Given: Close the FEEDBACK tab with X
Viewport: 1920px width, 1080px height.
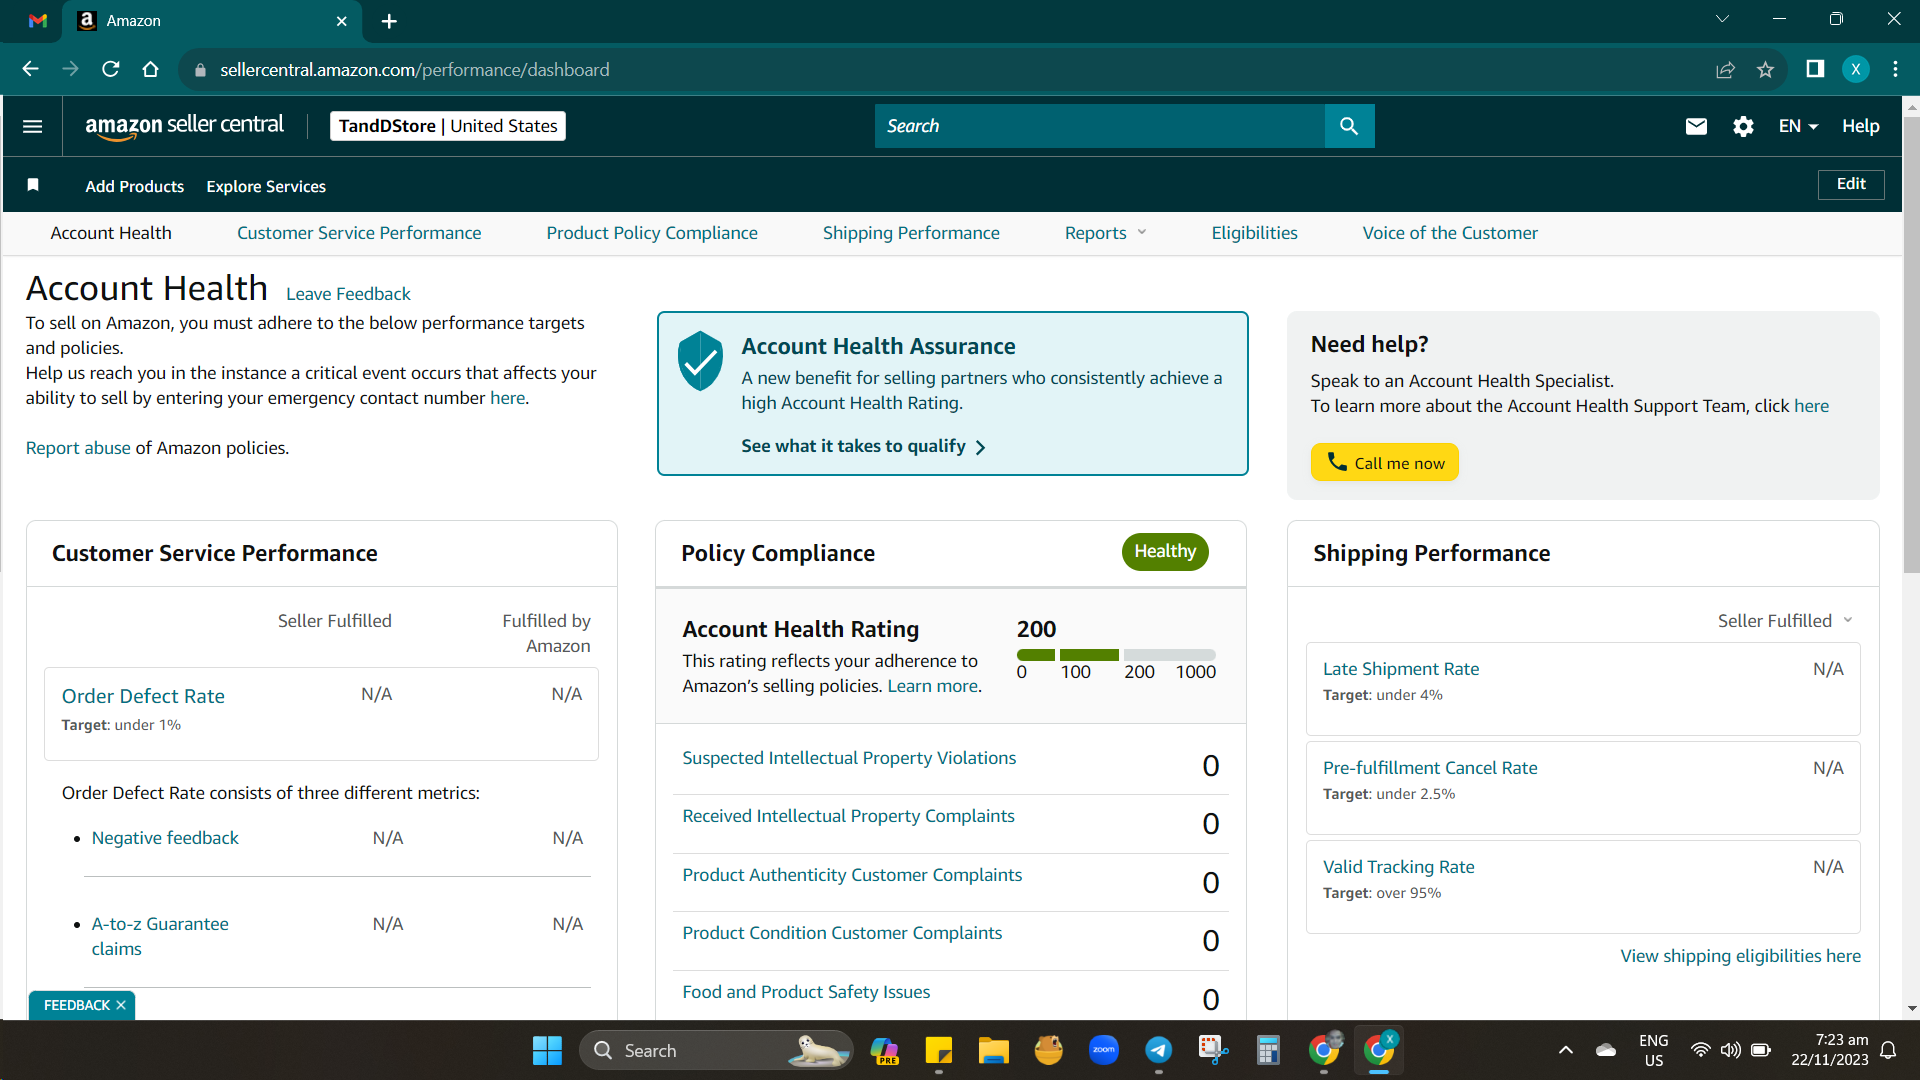Looking at the screenshot, I should pos(121,1005).
